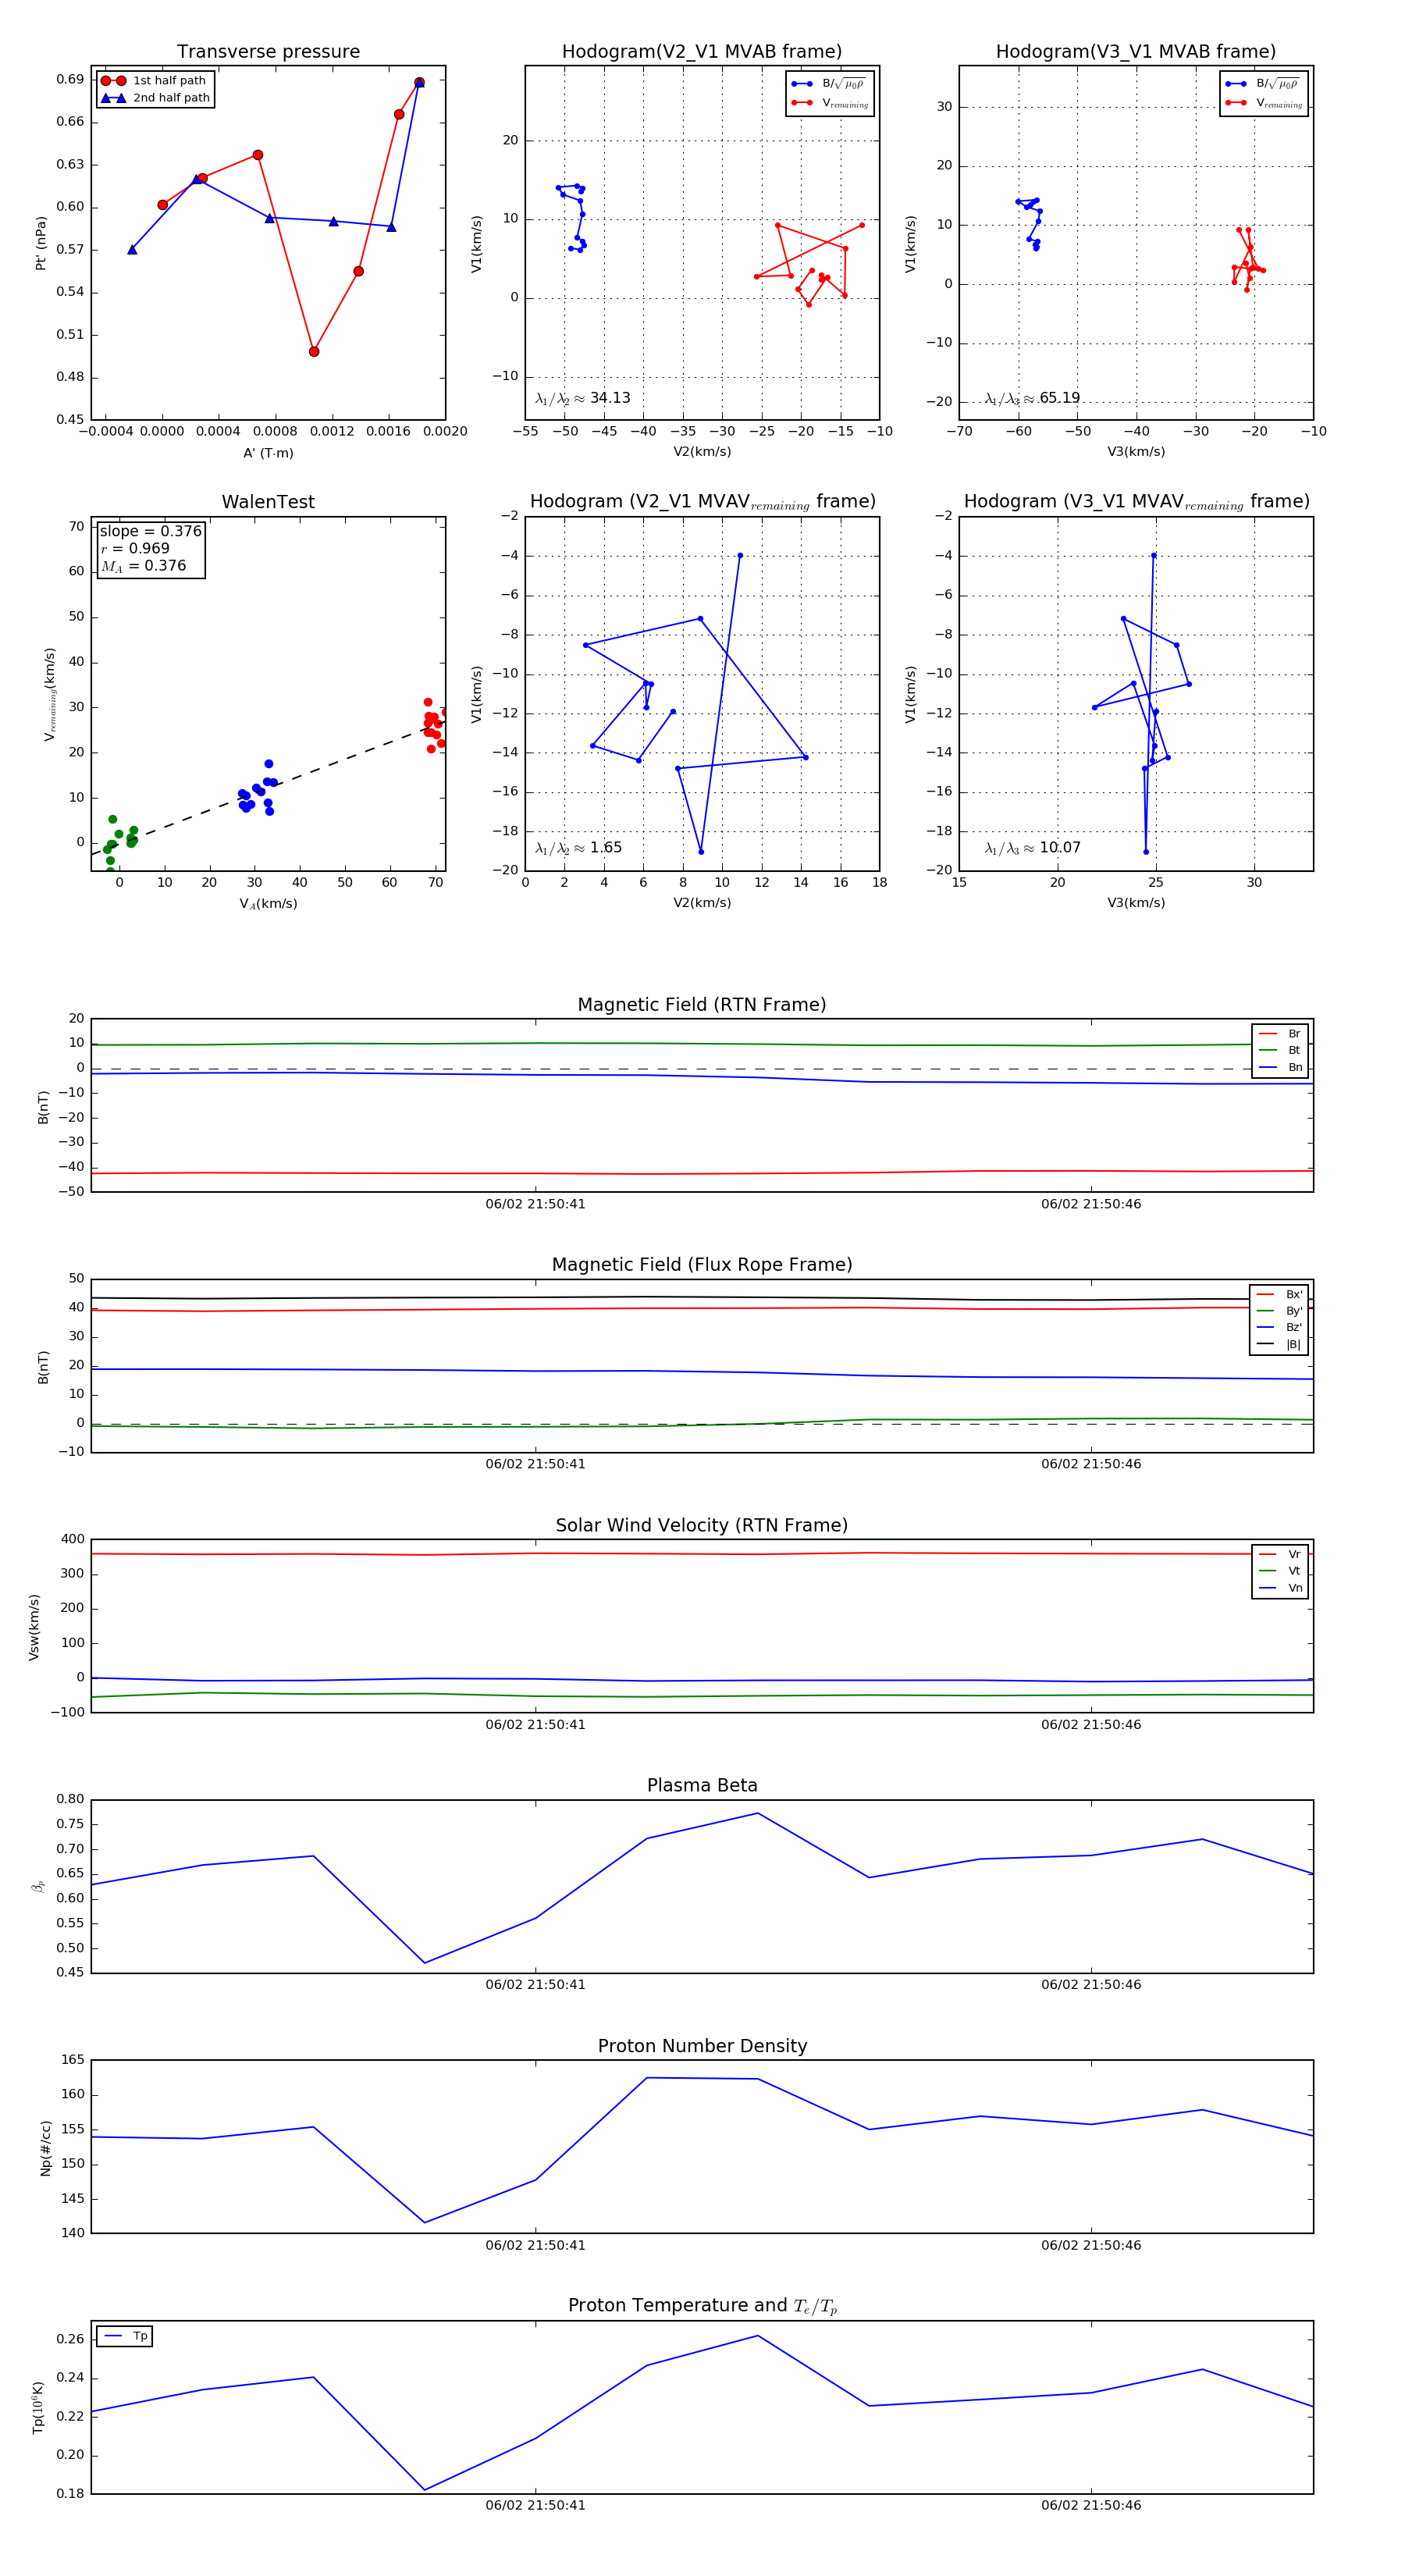This screenshot has height=2576, width=1405.
Task: Click the 'slope = 0.376' text
Action: (151, 531)
